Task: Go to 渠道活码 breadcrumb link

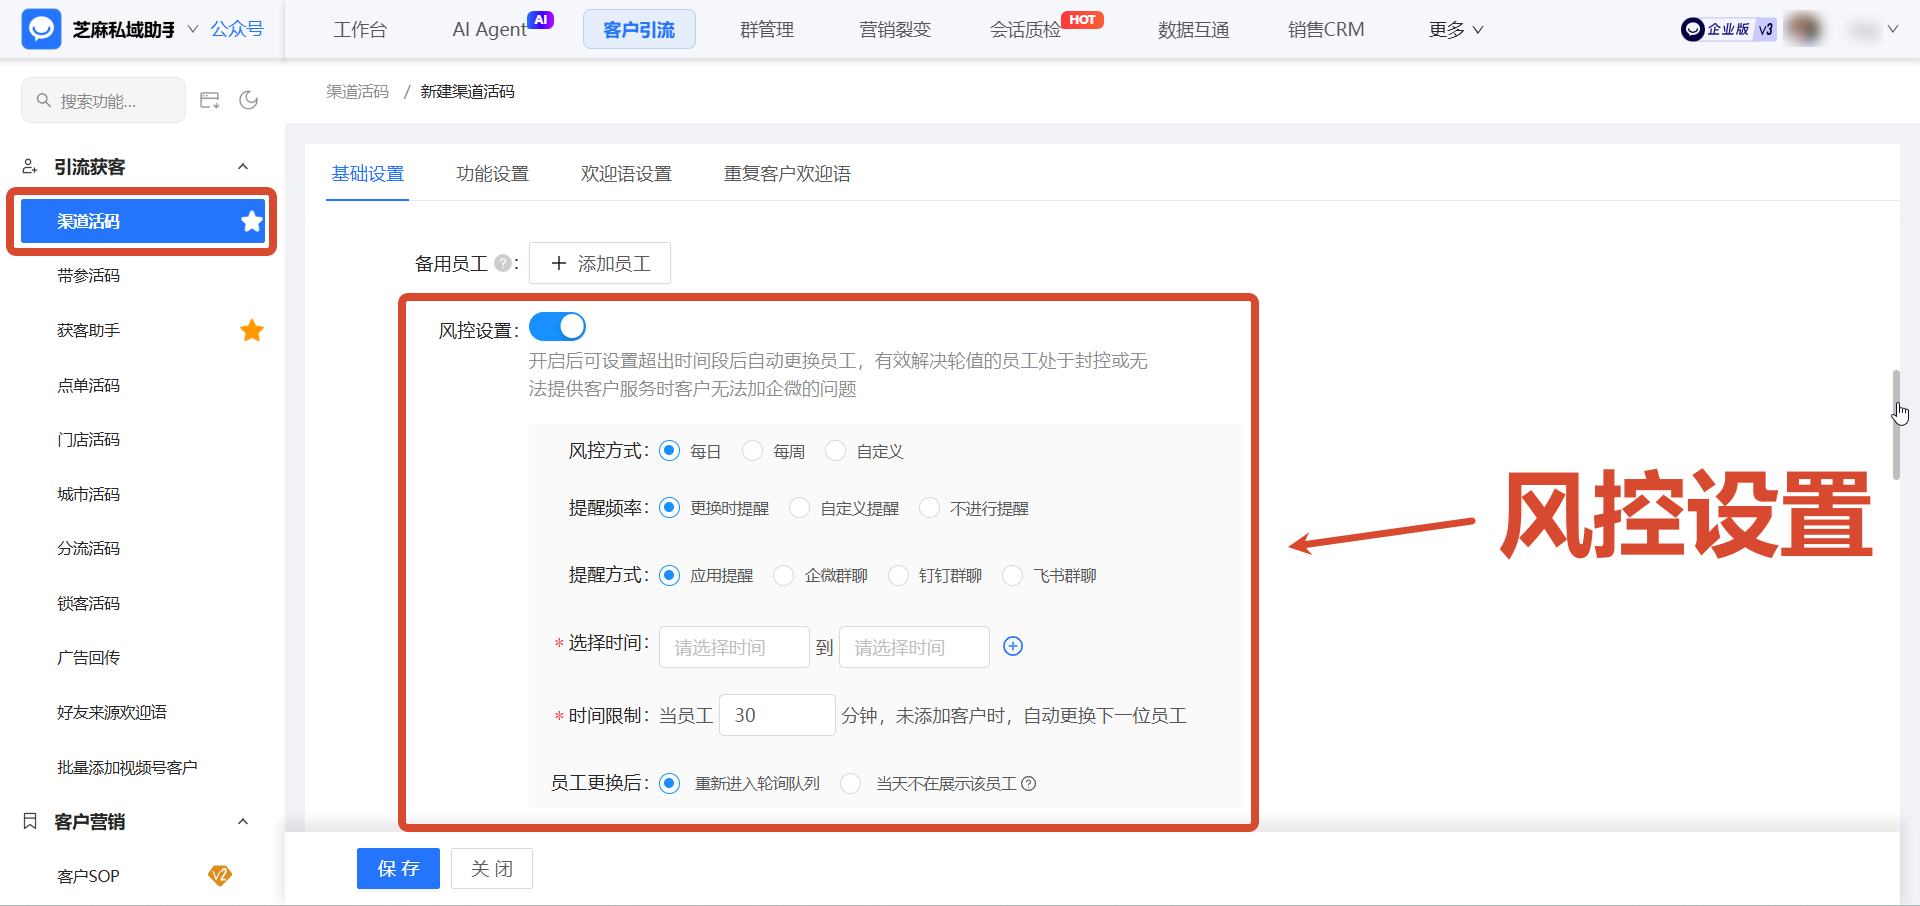Action: tap(357, 91)
